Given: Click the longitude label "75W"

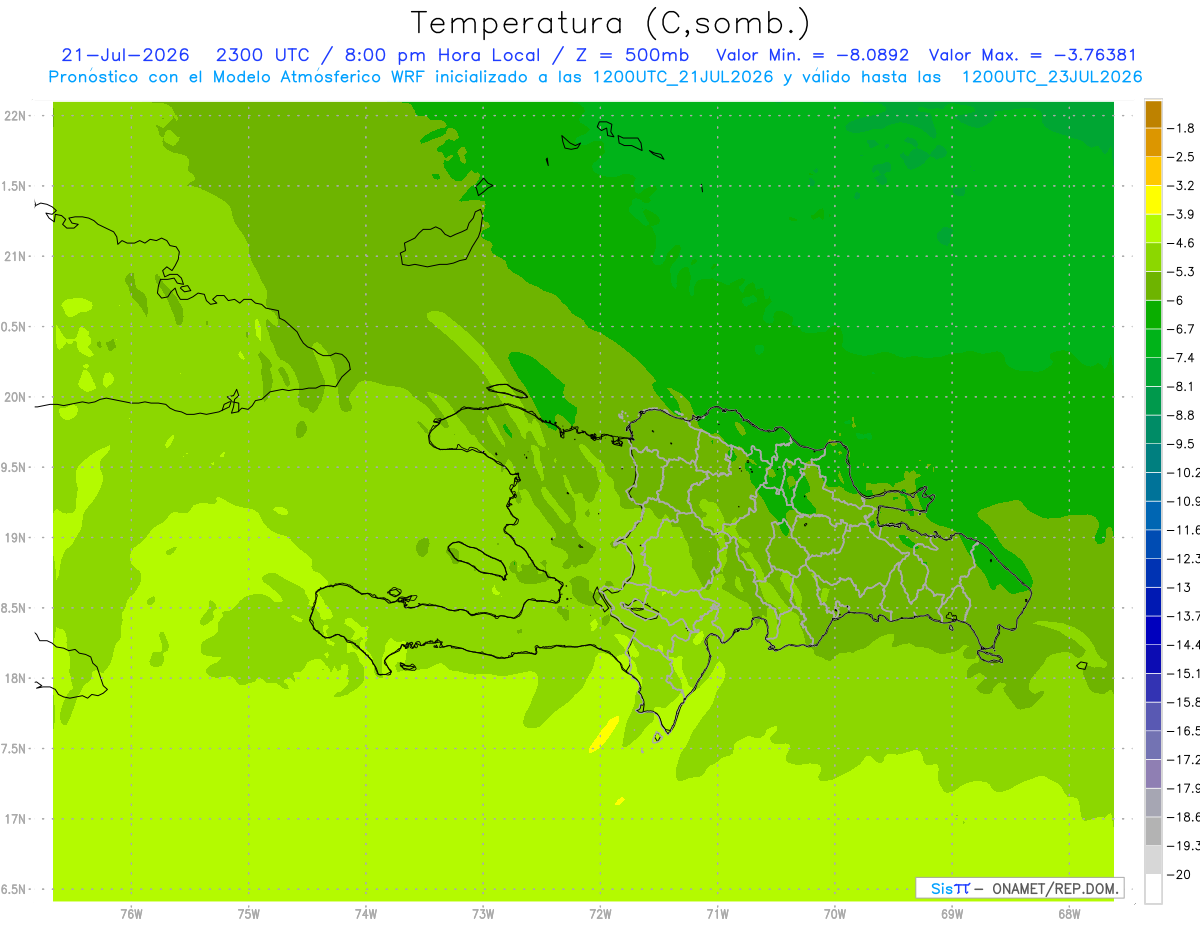Looking at the screenshot, I should pos(249,913).
